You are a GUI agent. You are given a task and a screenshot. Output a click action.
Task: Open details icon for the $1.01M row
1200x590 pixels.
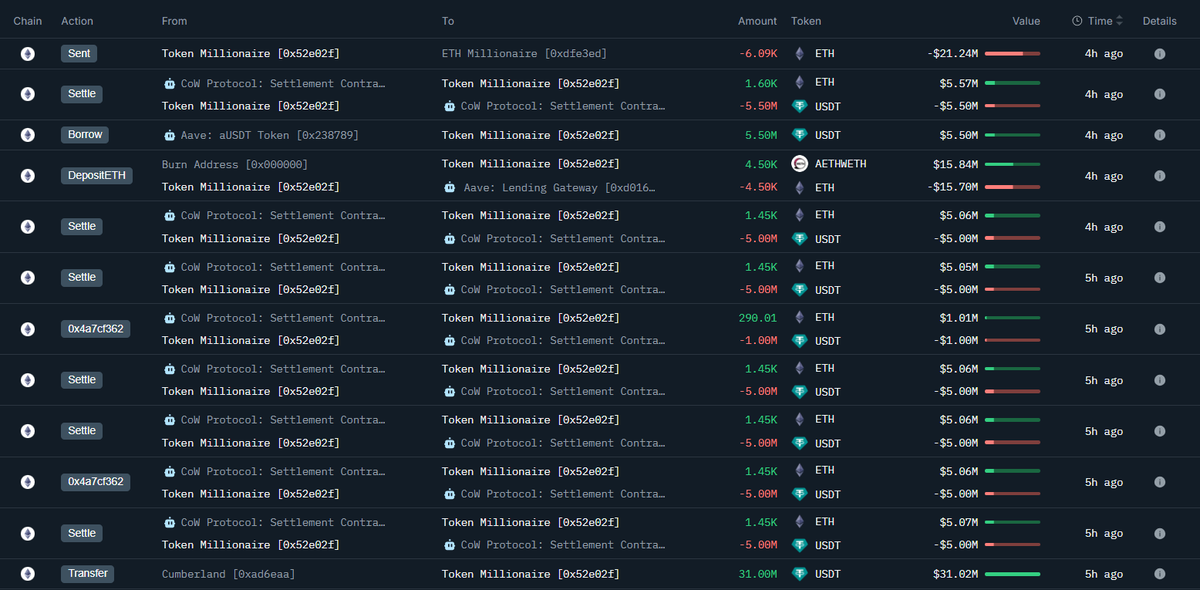click(1160, 329)
